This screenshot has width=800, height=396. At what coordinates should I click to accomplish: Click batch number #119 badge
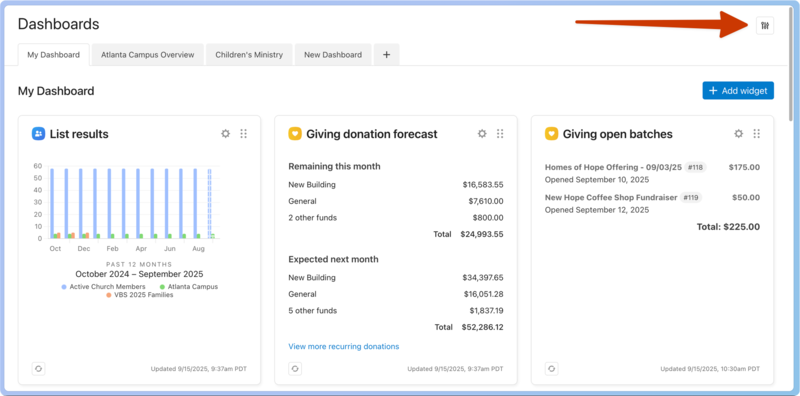coord(690,197)
